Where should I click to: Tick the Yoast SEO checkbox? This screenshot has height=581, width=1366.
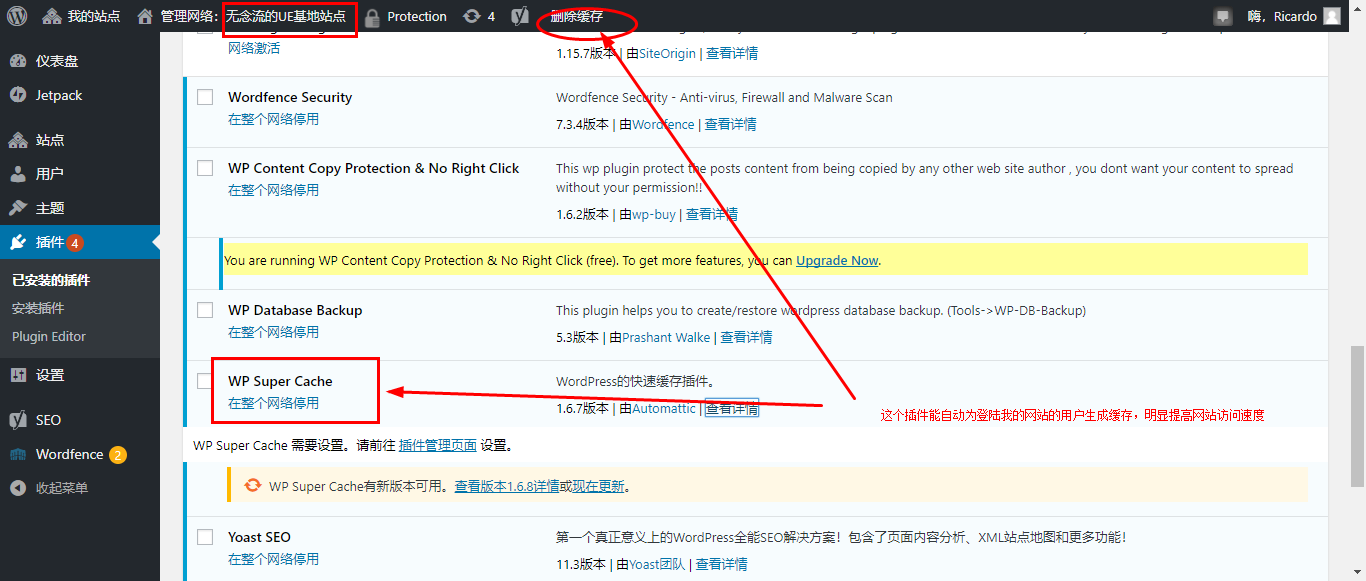(205, 537)
